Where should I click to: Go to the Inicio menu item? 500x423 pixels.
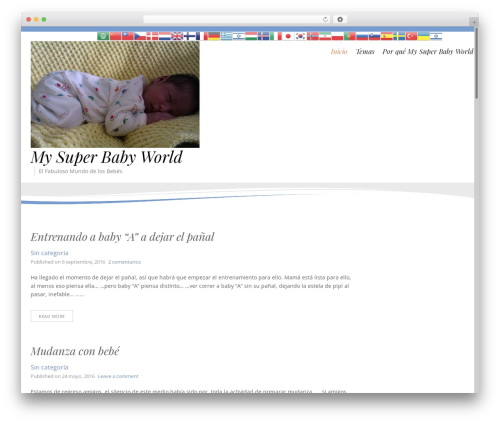(339, 51)
